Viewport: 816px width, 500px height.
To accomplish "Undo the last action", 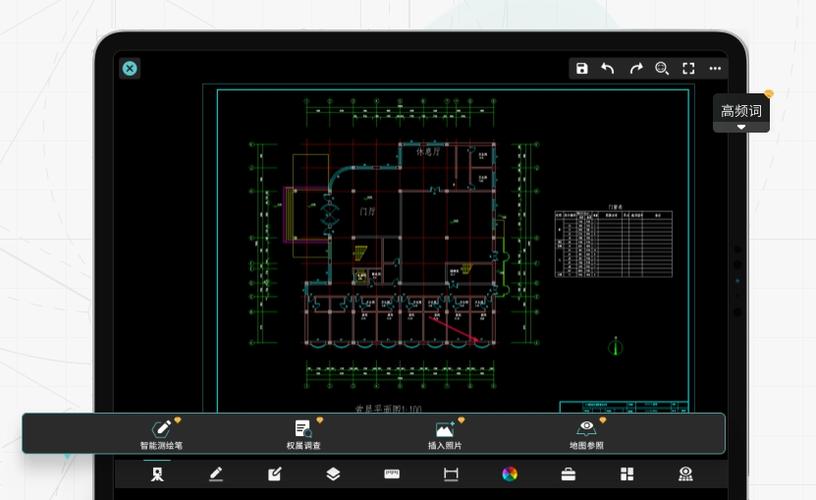I will [608, 69].
